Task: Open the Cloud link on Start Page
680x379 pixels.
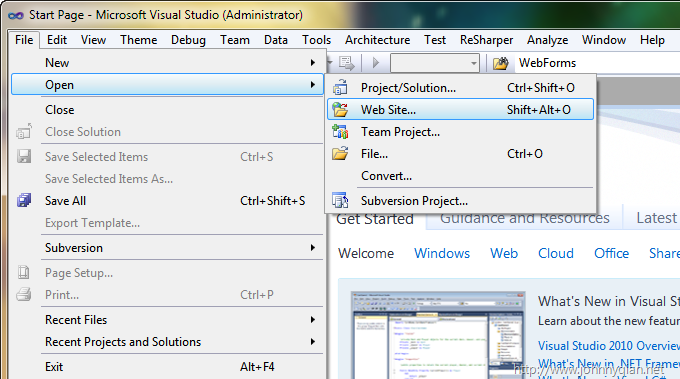Action: tap(556, 253)
